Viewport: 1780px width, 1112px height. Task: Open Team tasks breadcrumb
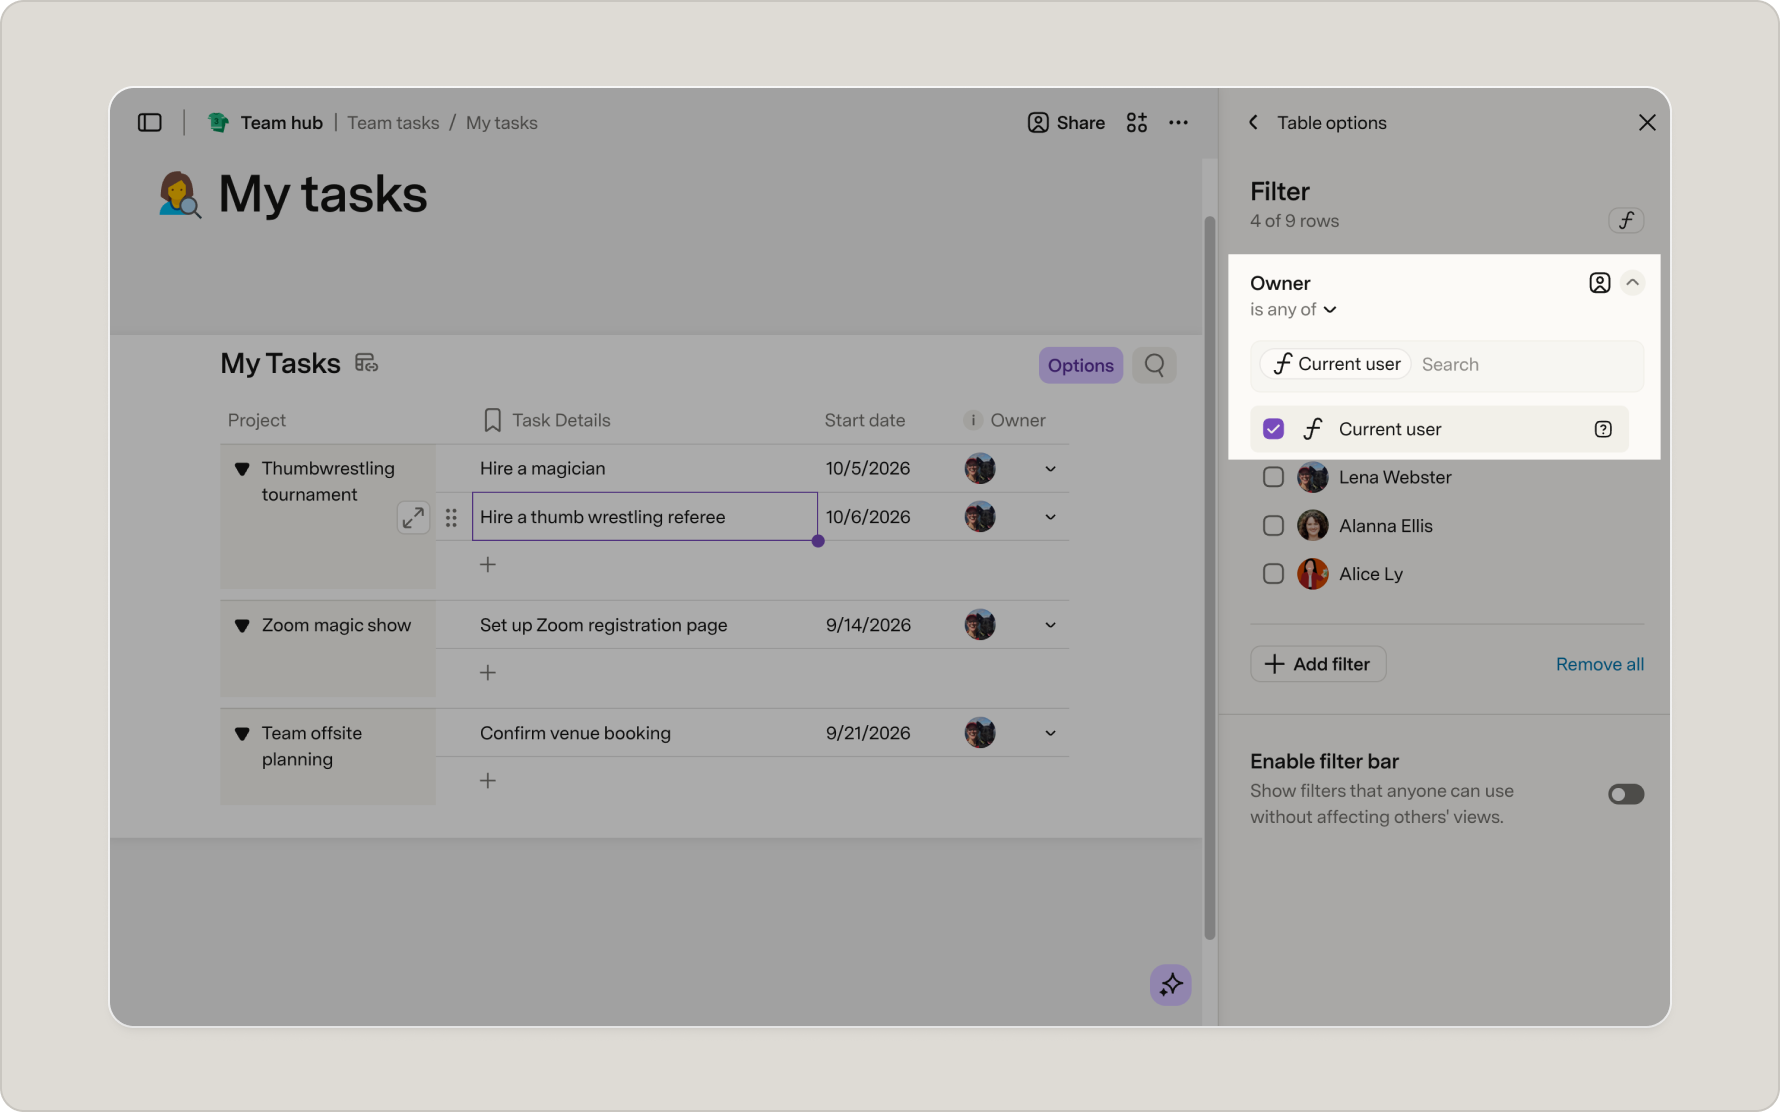tap(393, 123)
